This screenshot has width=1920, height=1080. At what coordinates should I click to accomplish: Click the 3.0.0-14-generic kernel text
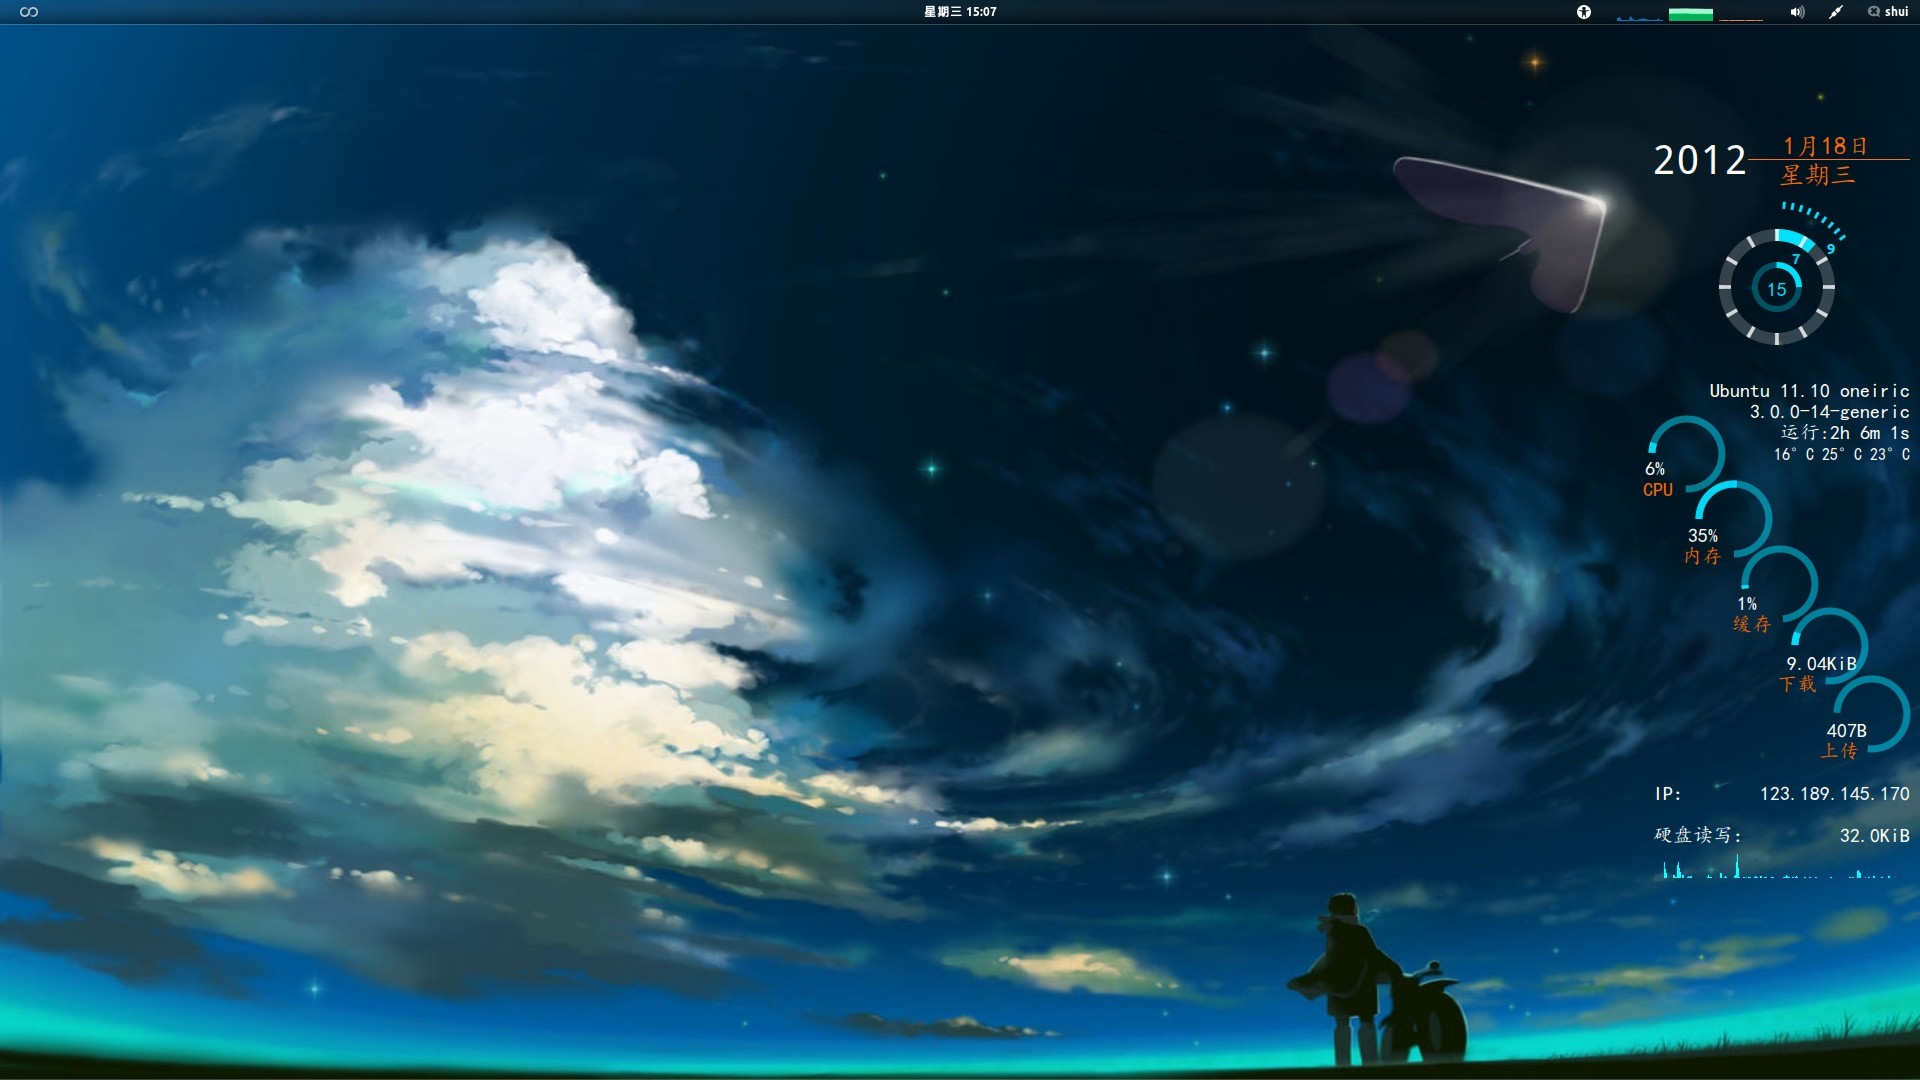point(1829,412)
